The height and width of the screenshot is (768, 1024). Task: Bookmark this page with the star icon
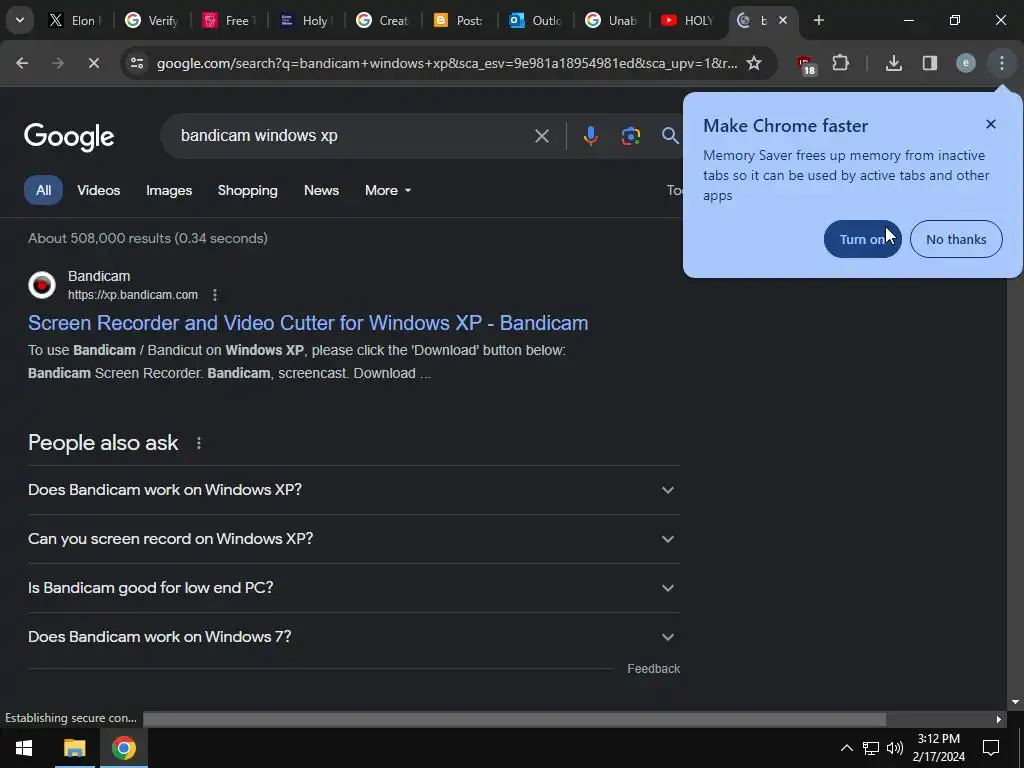point(754,63)
